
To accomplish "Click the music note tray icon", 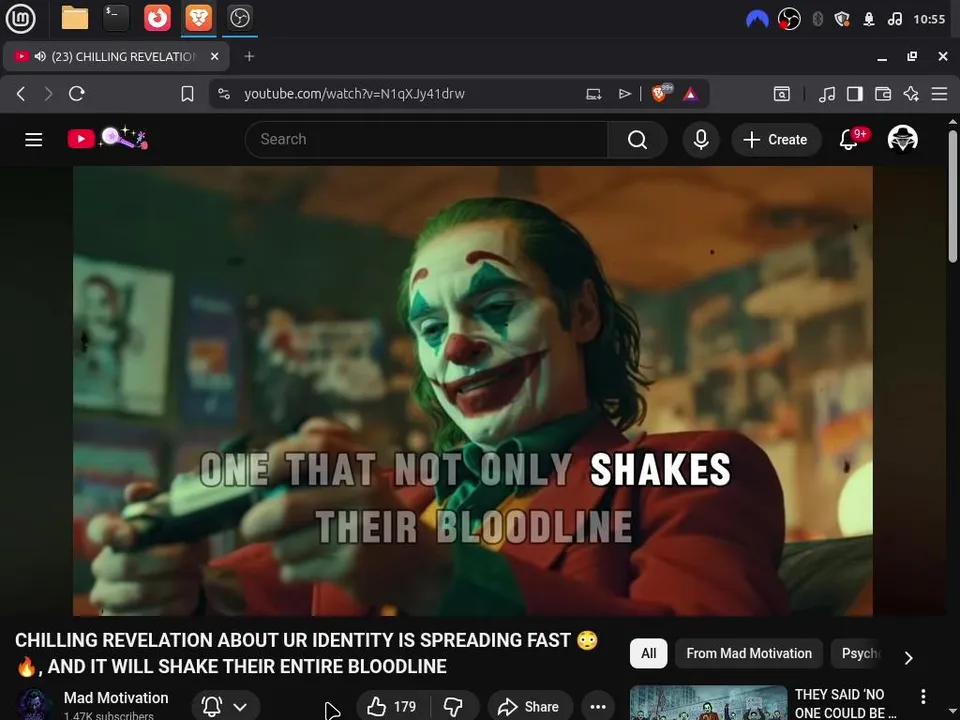I will point(894,19).
